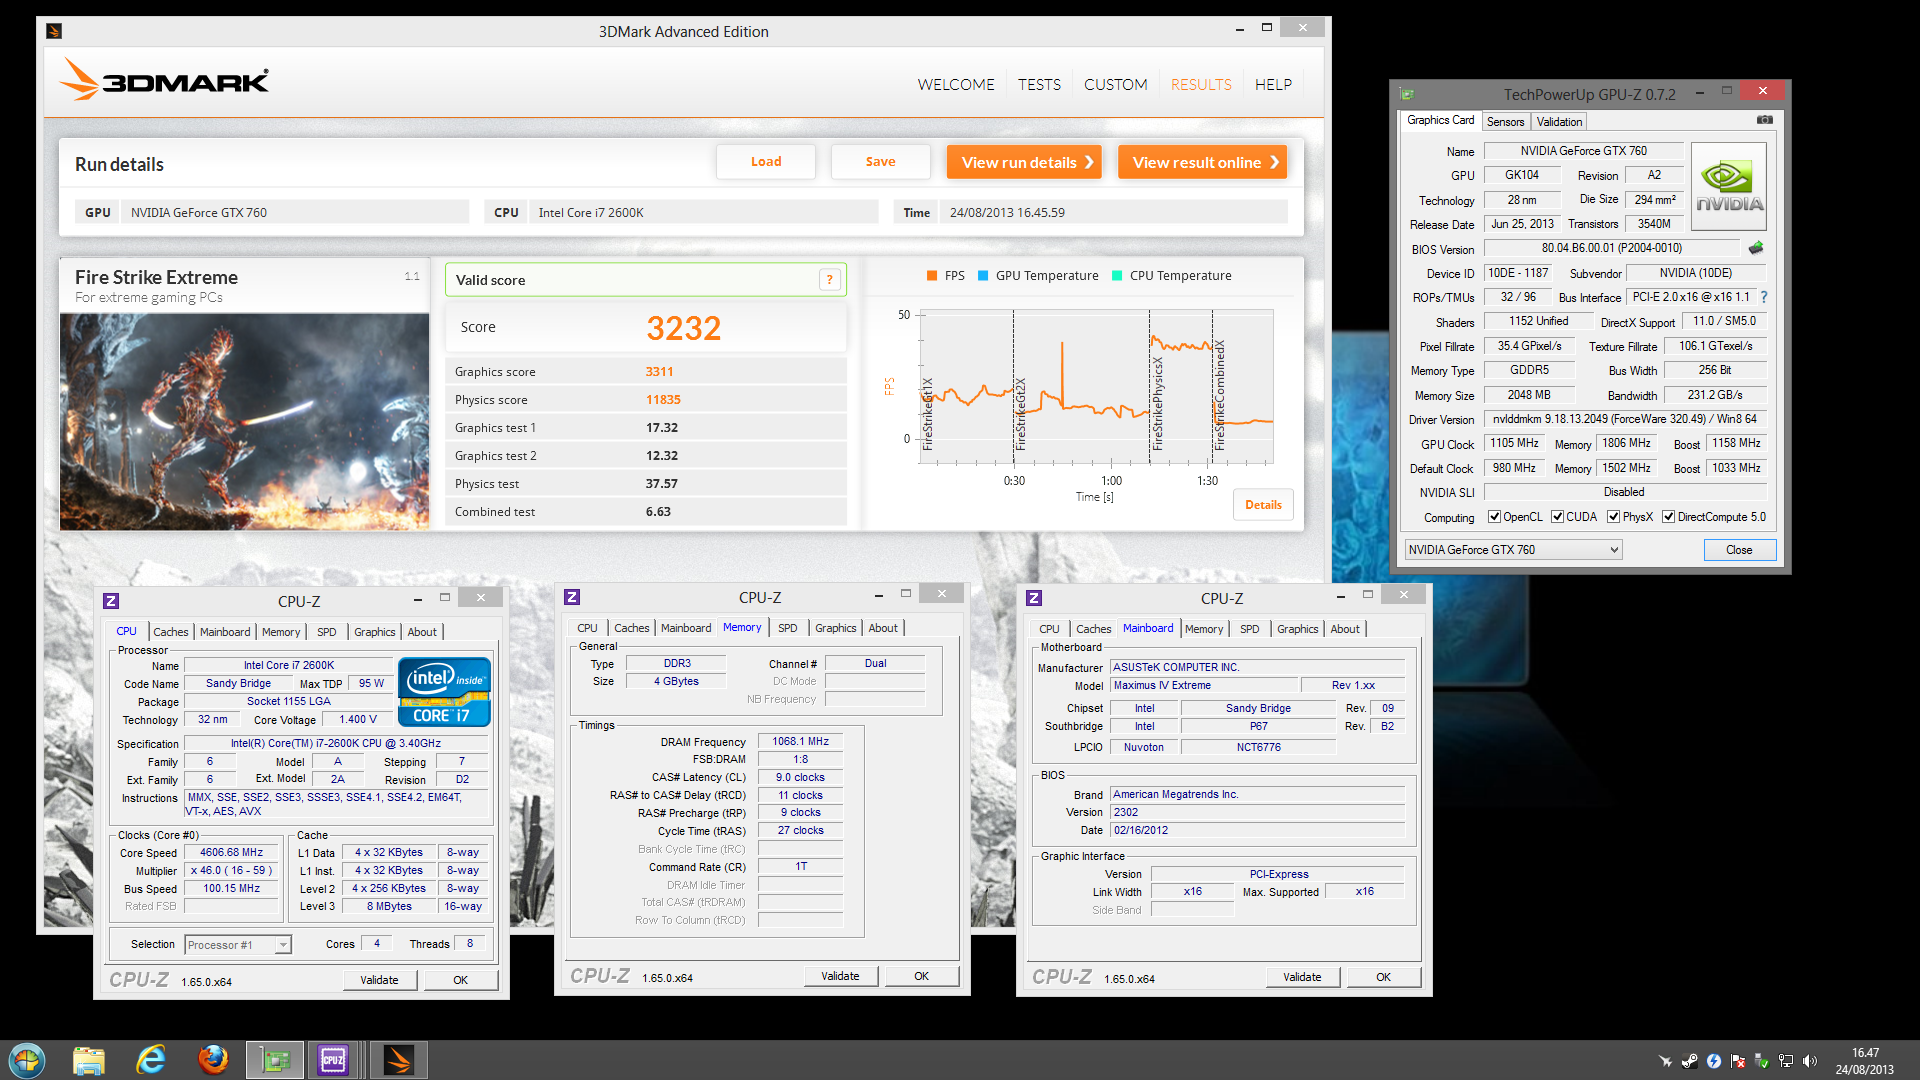Click the Z icon of the CPU-Z CPU window
Screen dimensions: 1920x1080
pyautogui.click(x=111, y=601)
